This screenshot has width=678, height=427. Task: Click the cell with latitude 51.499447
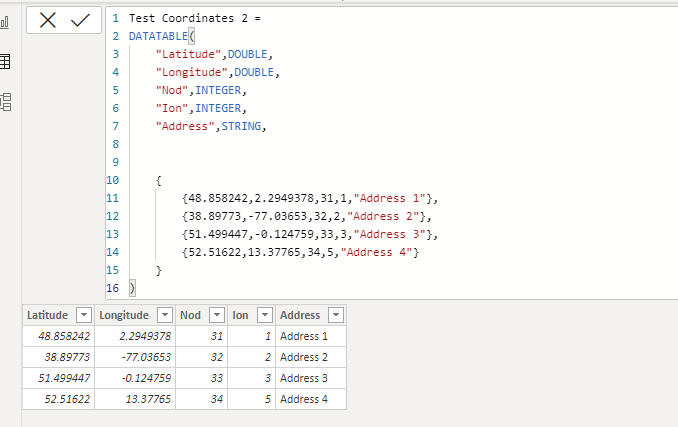(x=58, y=378)
